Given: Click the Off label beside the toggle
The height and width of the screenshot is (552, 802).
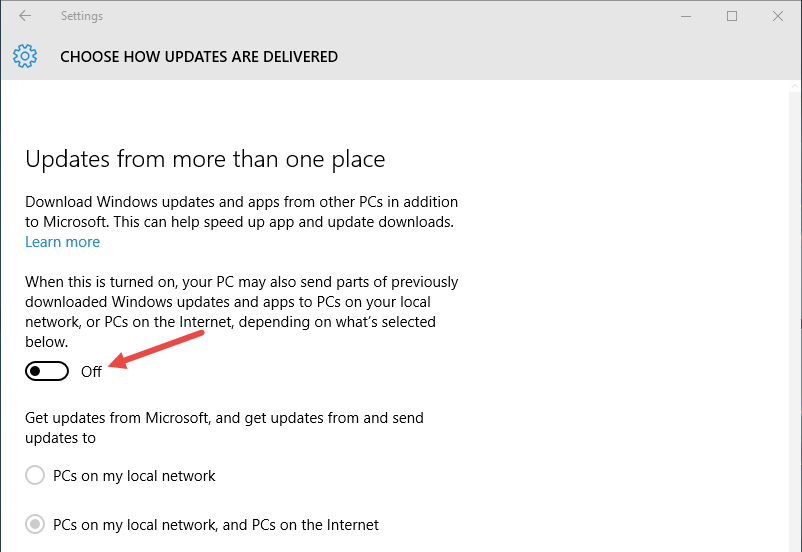Looking at the screenshot, I should (91, 372).
